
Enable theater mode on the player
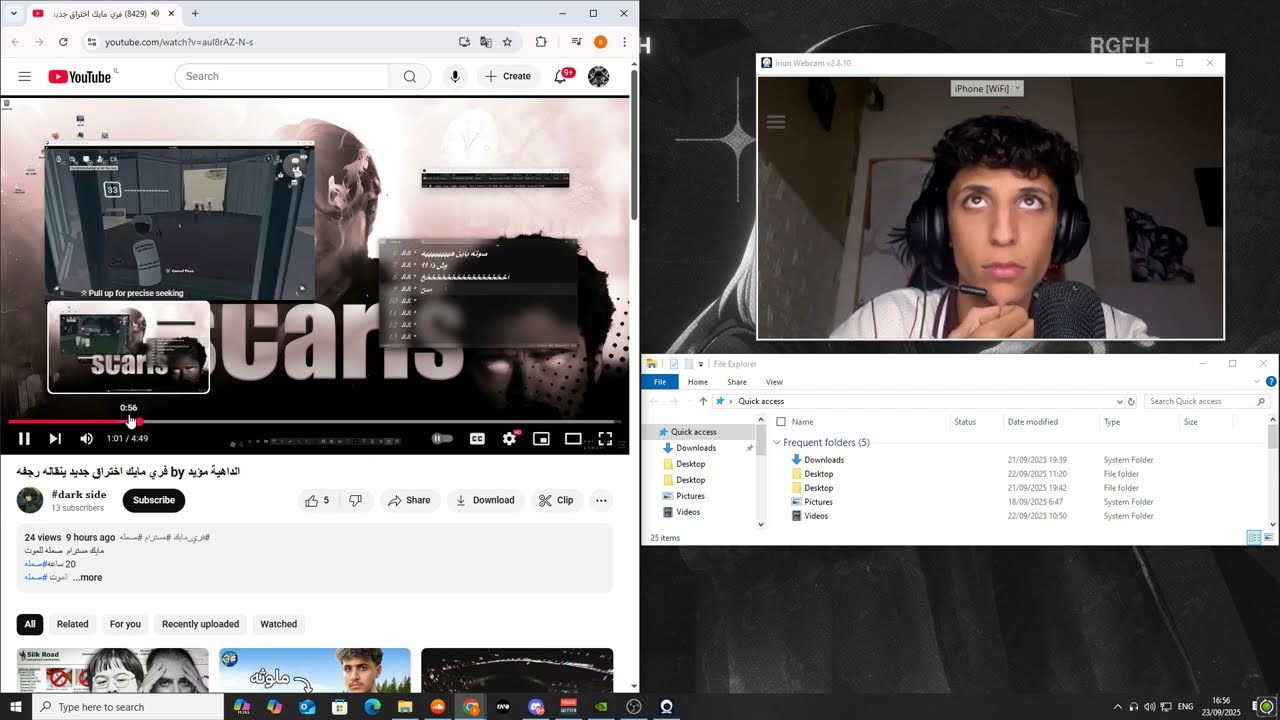click(x=573, y=438)
